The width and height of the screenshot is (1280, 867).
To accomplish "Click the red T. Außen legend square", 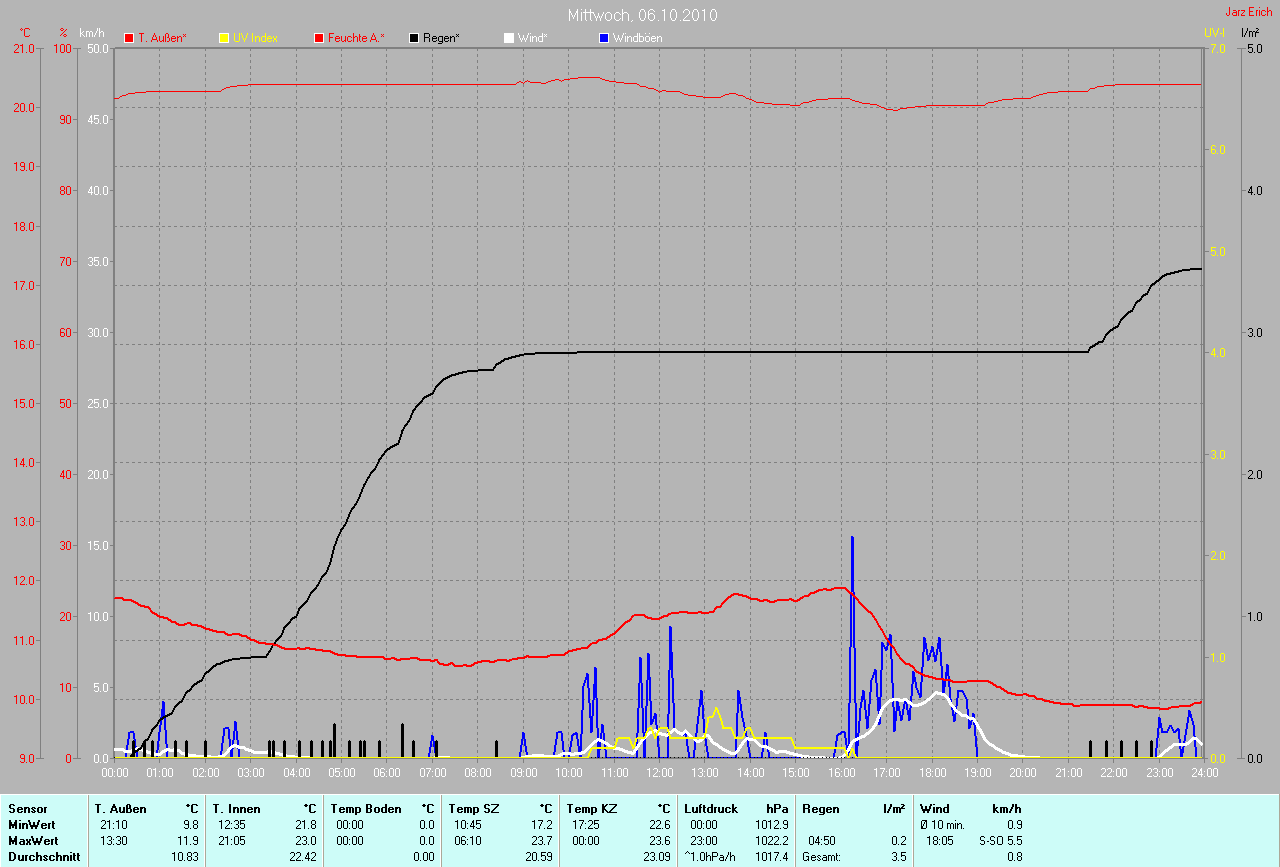I will coord(129,38).
